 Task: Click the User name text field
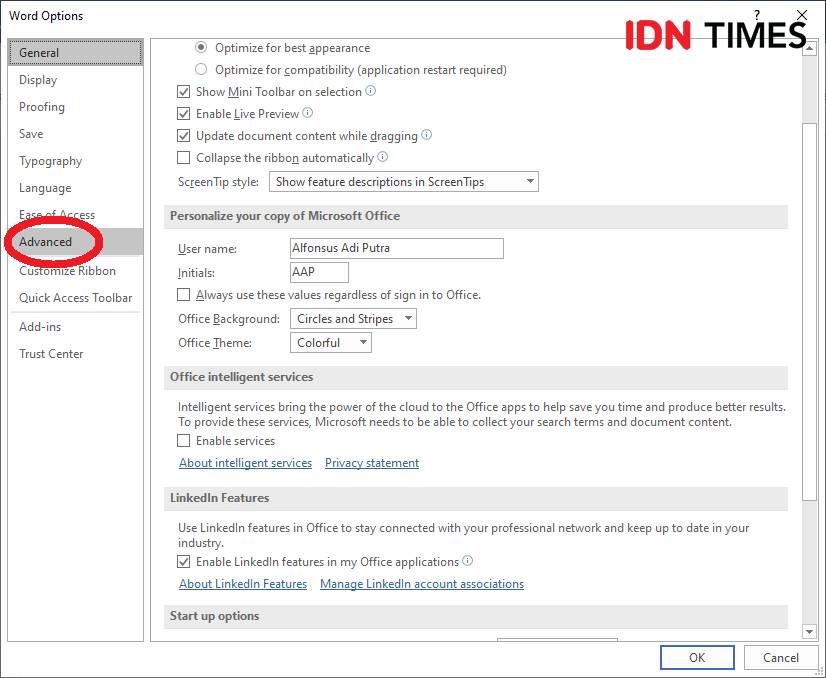click(x=397, y=248)
